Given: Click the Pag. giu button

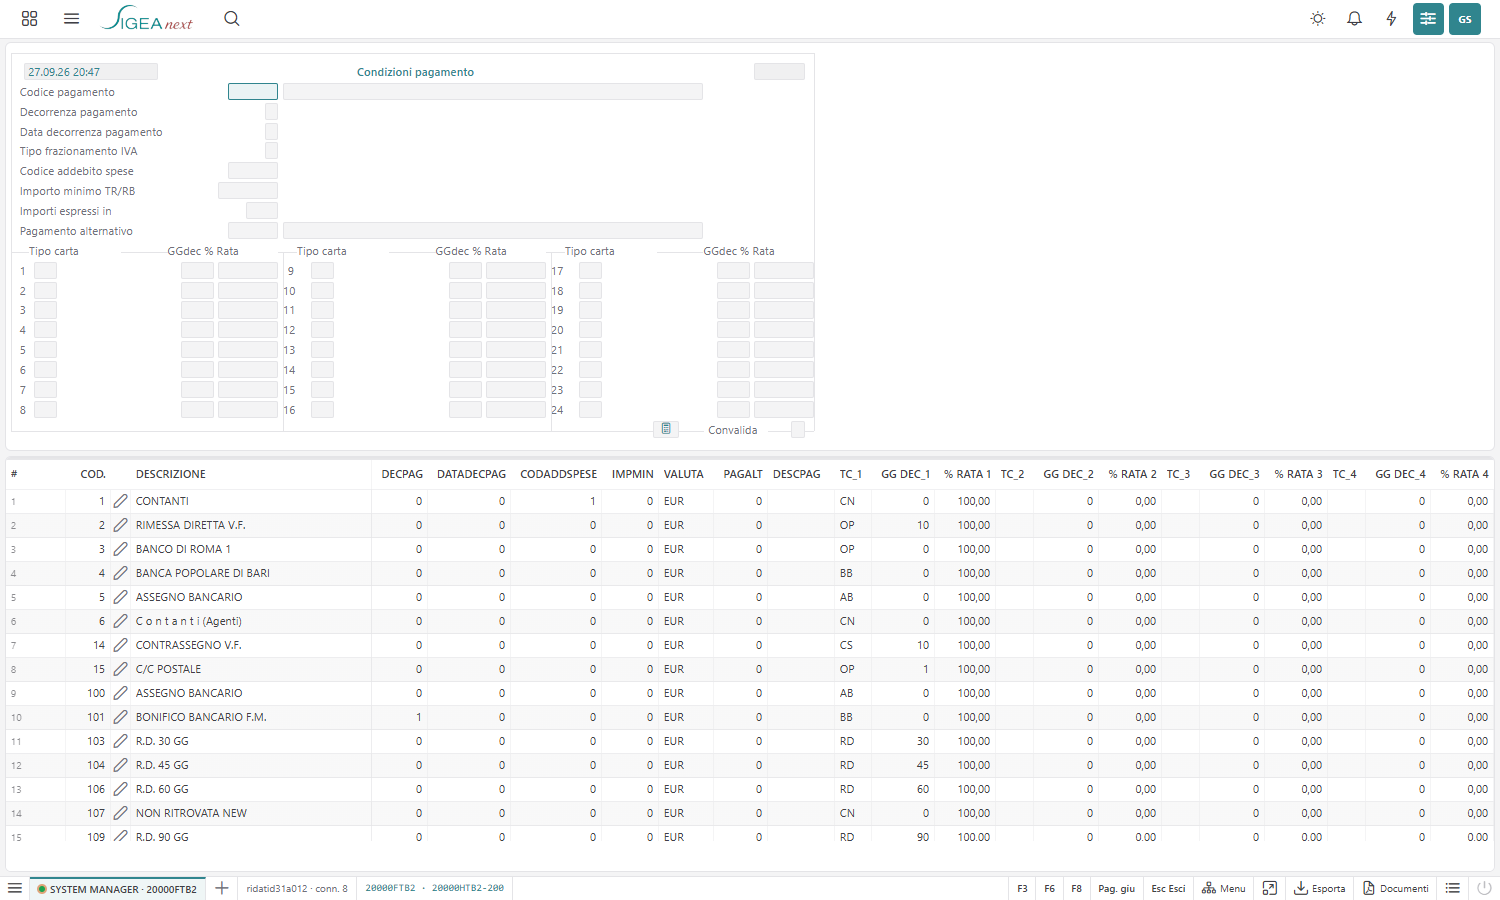Looking at the screenshot, I should (1116, 888).
